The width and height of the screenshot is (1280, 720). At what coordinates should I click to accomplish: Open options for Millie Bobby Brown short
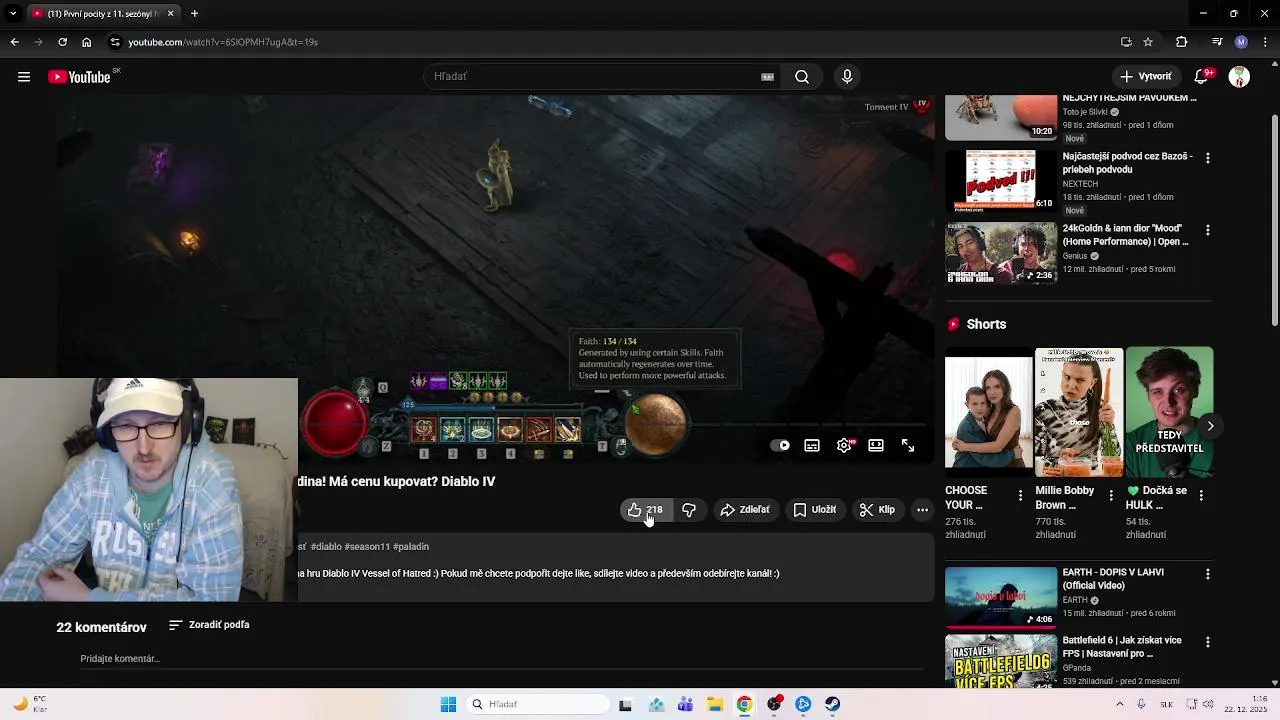[x=1111, y=496]
